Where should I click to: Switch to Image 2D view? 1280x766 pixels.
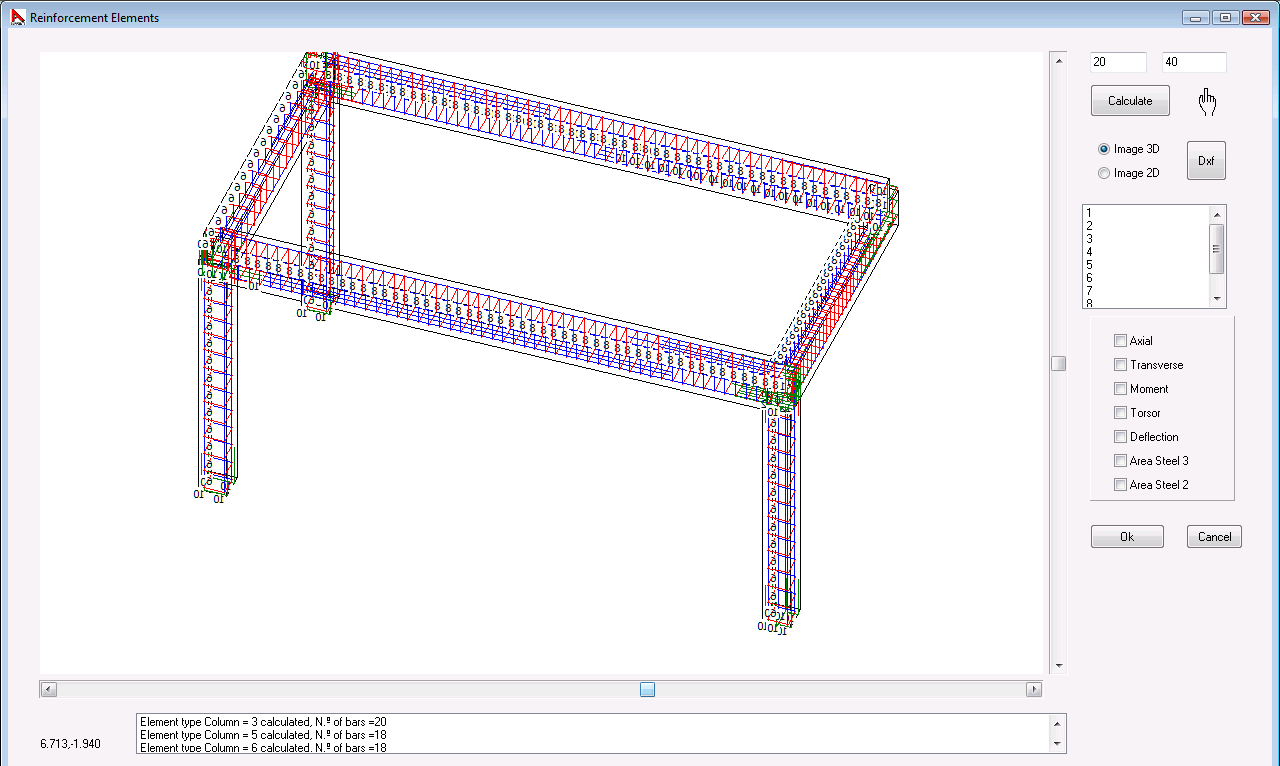pos(1104,173)
